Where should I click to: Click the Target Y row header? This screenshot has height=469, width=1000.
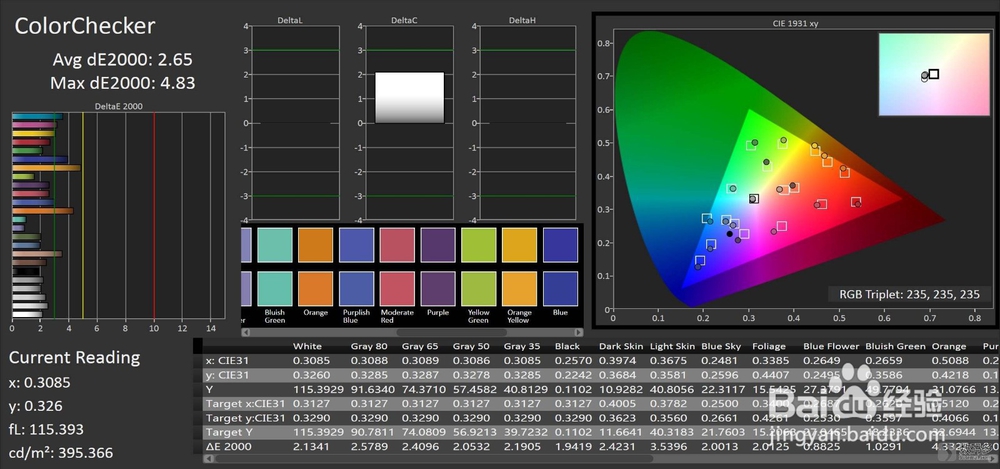click(228, 433)
